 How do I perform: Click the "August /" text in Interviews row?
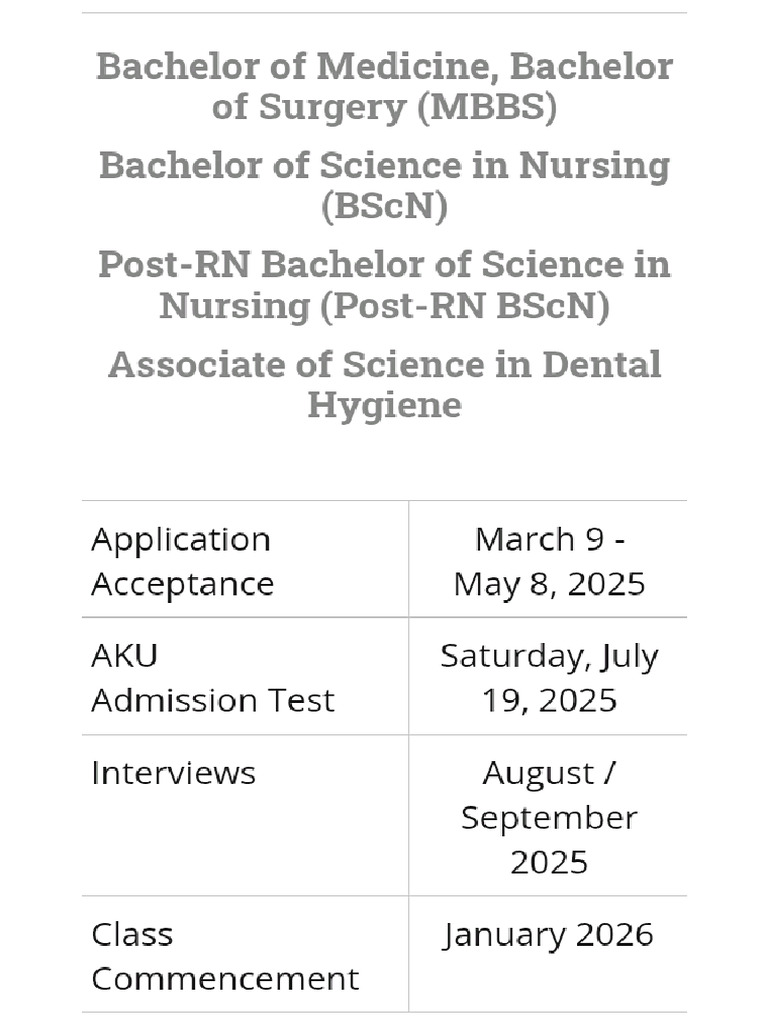click(549, 773)
